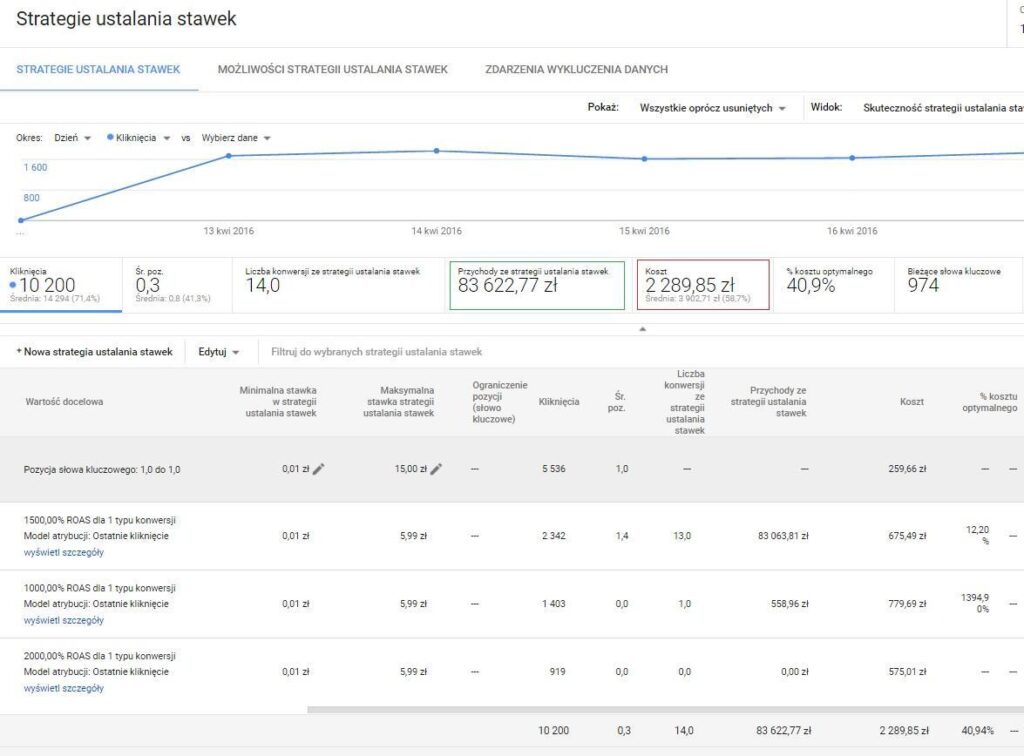This screenshot has width=1024, height=756.
Task: Switch to Możliwości strategii ustalania stawek tab
Action: [333, 69]
